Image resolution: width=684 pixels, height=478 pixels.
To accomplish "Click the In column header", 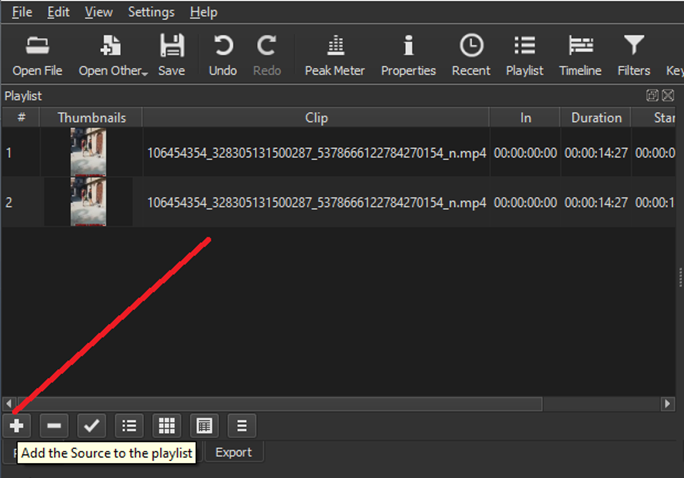I will pos(525,118).
